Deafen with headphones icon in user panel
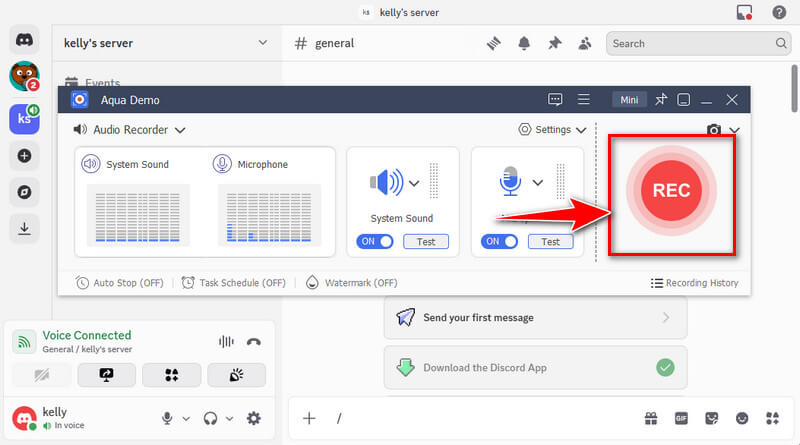The width and height of the screenshot is (800, 445). pos(210,418)
